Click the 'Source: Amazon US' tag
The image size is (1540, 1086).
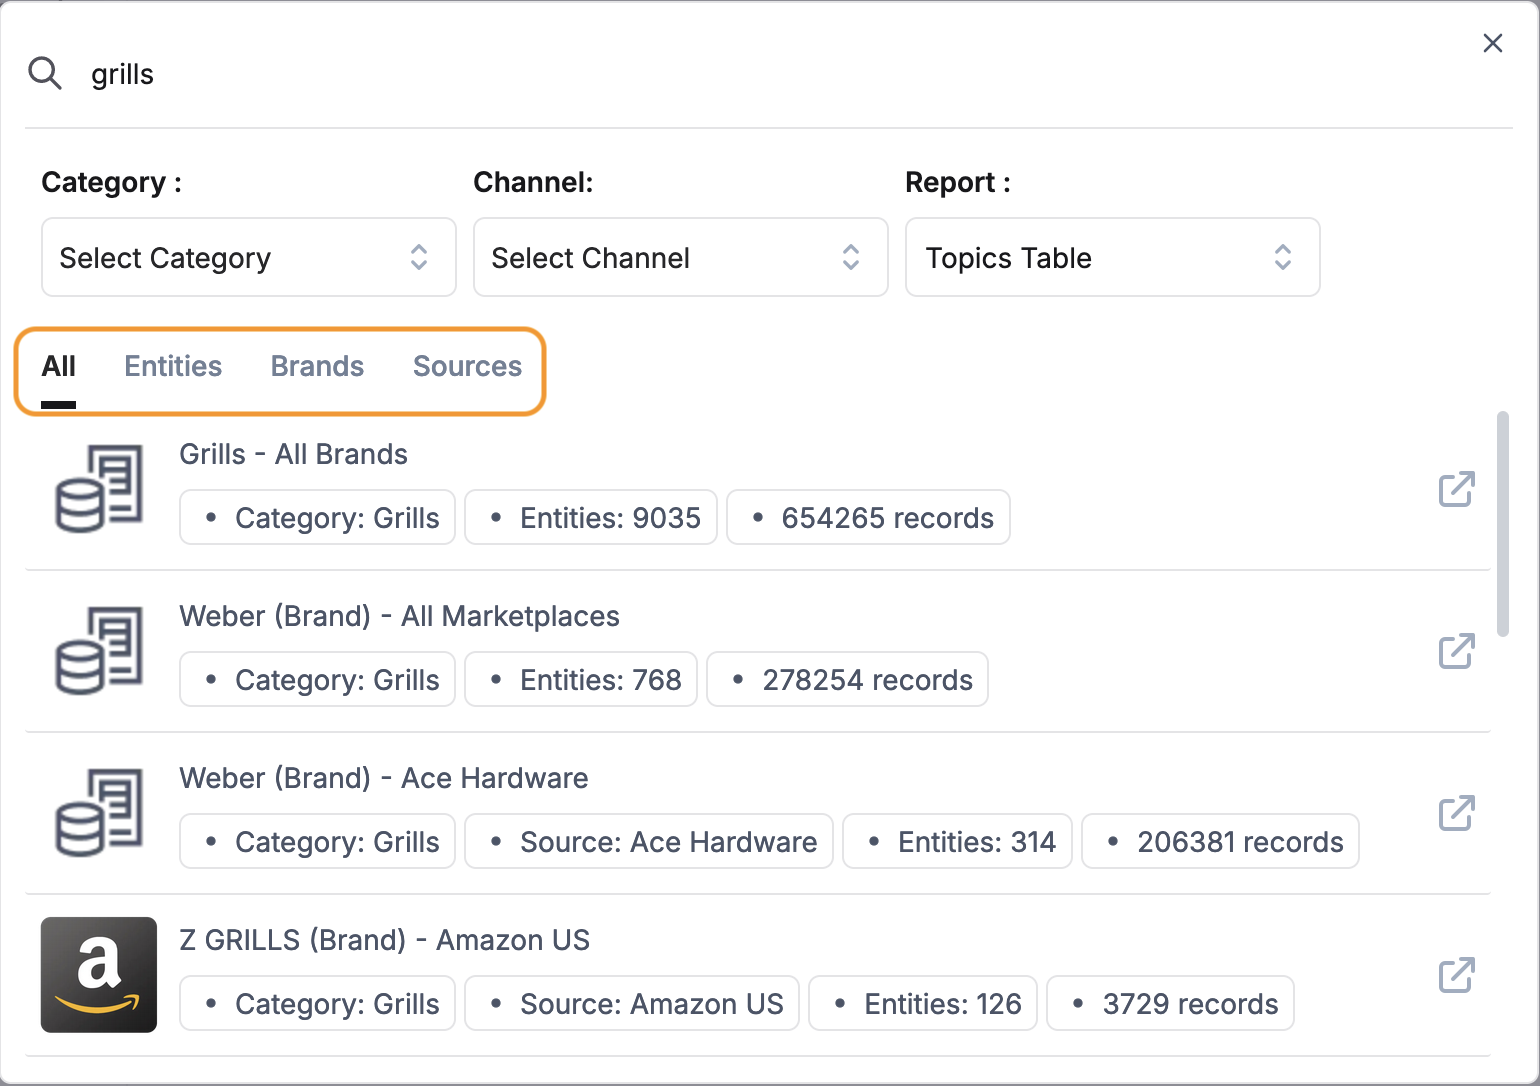click(x=632, y=1003)
